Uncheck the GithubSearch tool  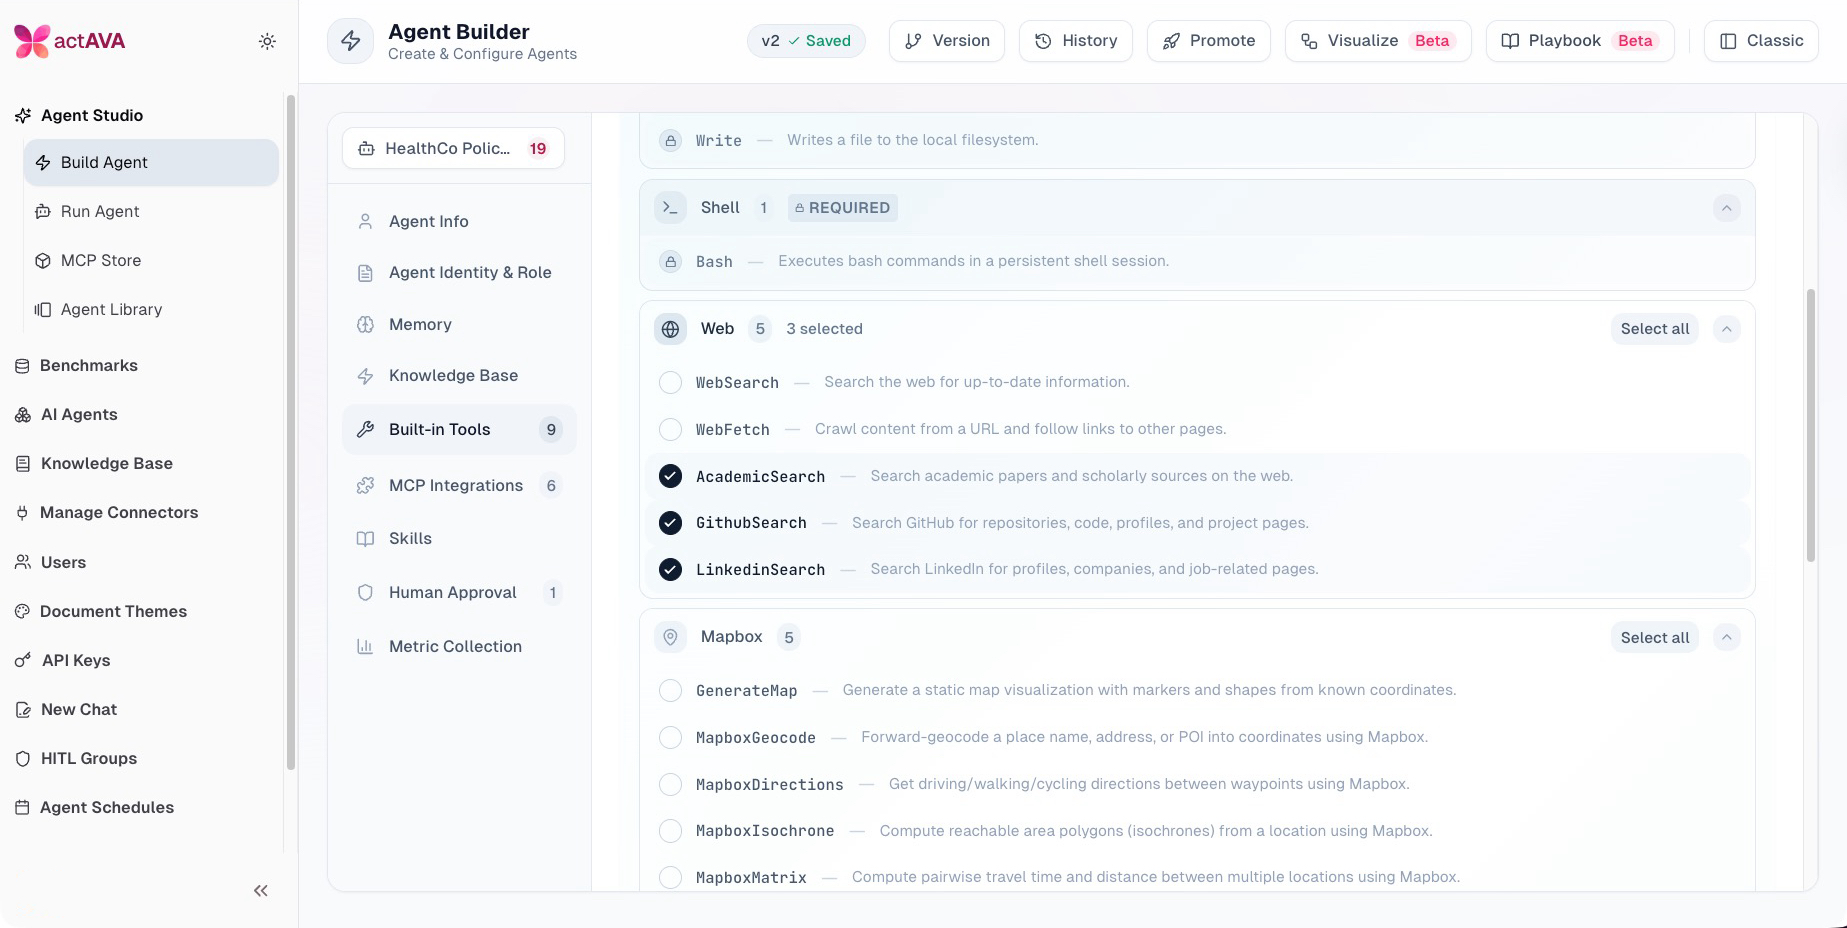pos(670,522)
